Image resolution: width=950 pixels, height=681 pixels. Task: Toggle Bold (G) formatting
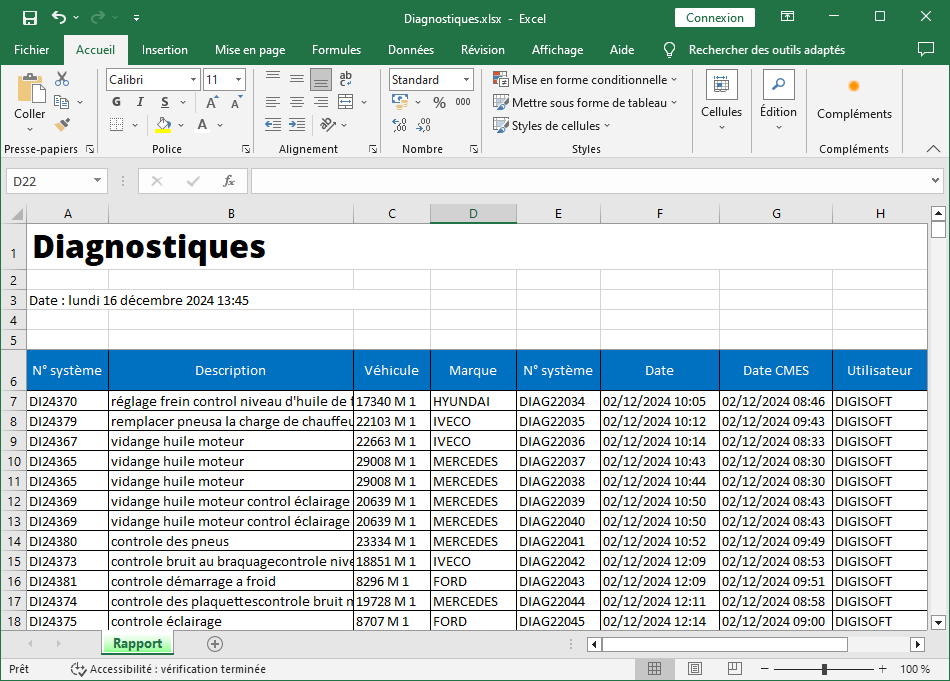(x=116, y=102)
